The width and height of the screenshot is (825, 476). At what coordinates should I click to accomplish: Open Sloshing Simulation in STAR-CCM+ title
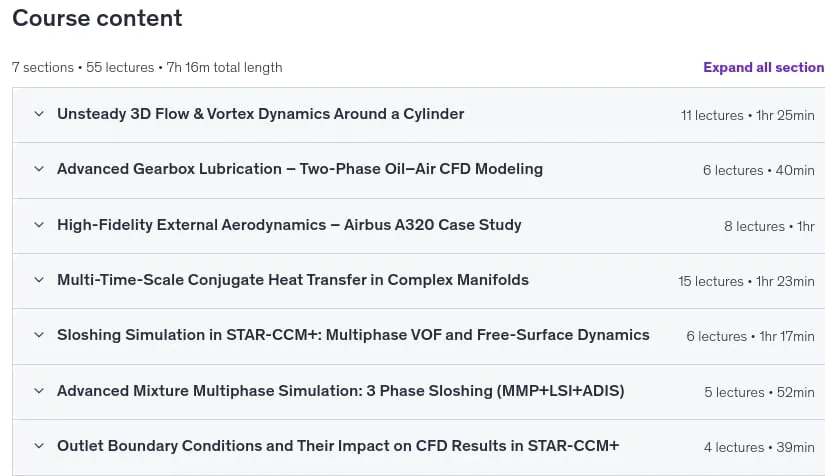click(x=354, y=335)
